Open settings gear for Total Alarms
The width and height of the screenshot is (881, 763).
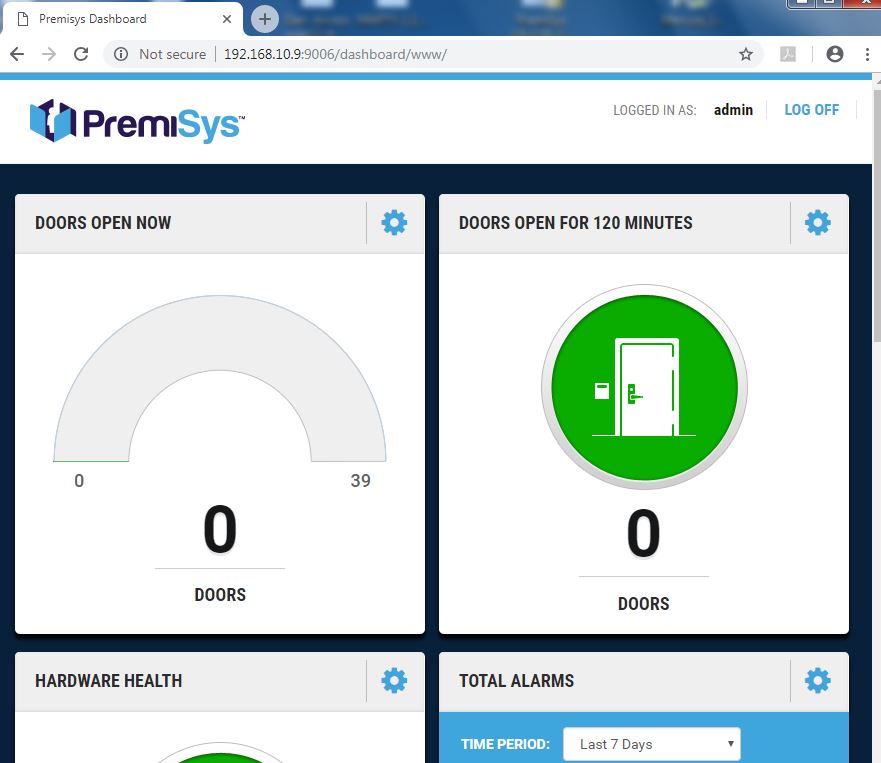818,680
